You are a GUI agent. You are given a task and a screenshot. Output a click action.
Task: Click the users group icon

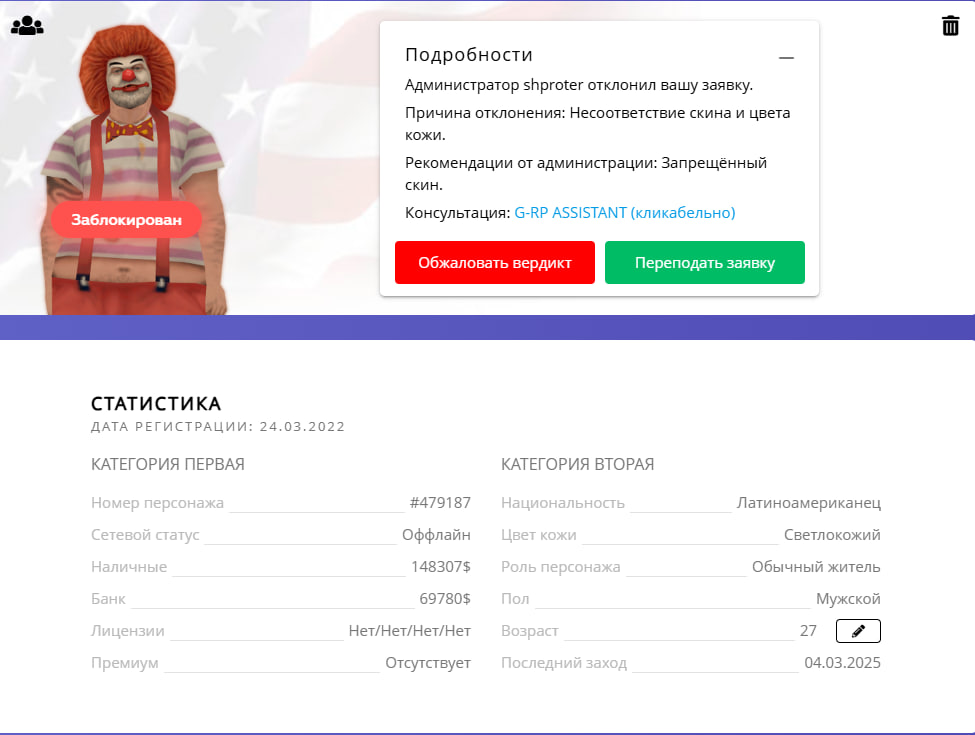(x=27, y=26)
